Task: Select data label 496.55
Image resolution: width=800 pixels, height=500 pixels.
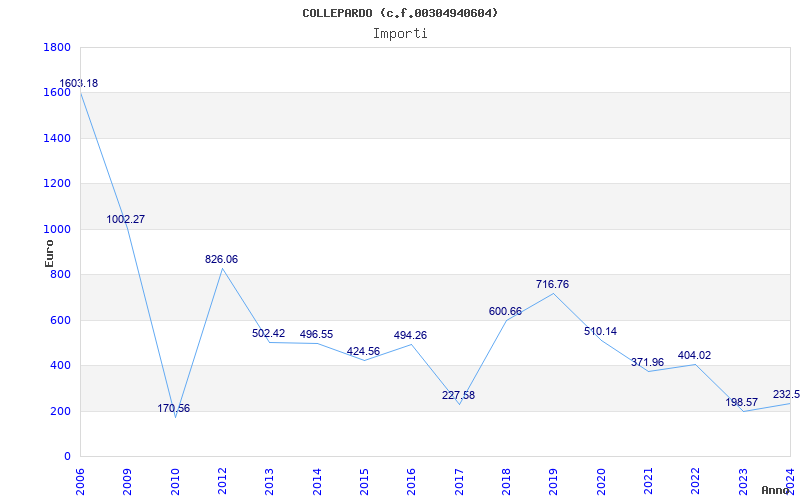Action: coord(316,334)
